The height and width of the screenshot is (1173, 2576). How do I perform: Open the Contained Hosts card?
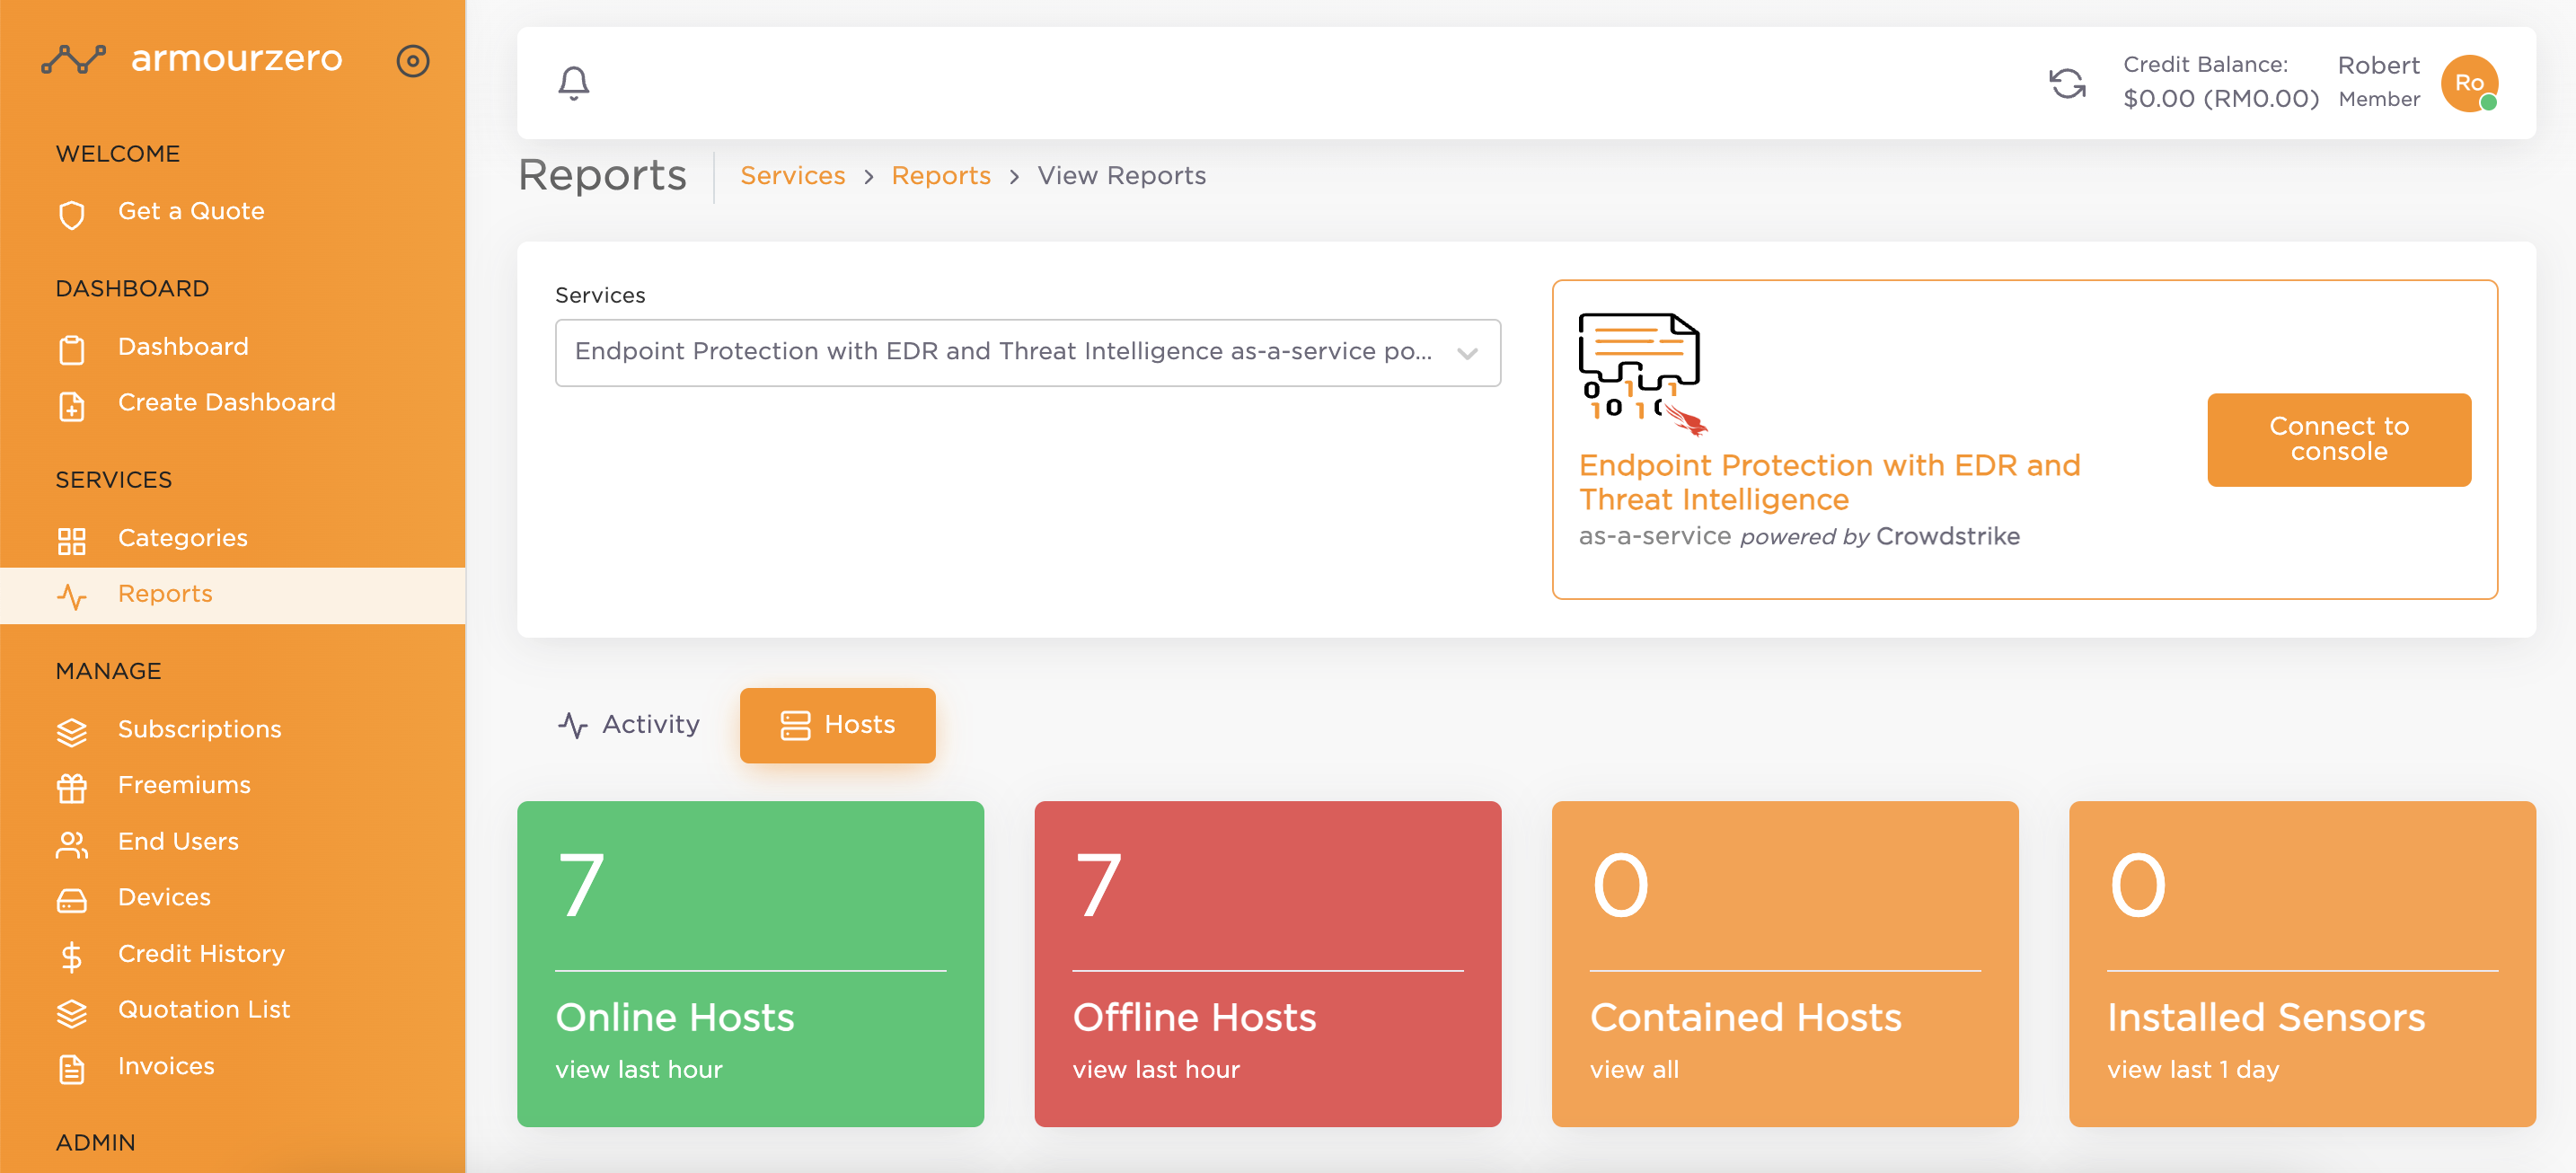point(1784,964)
